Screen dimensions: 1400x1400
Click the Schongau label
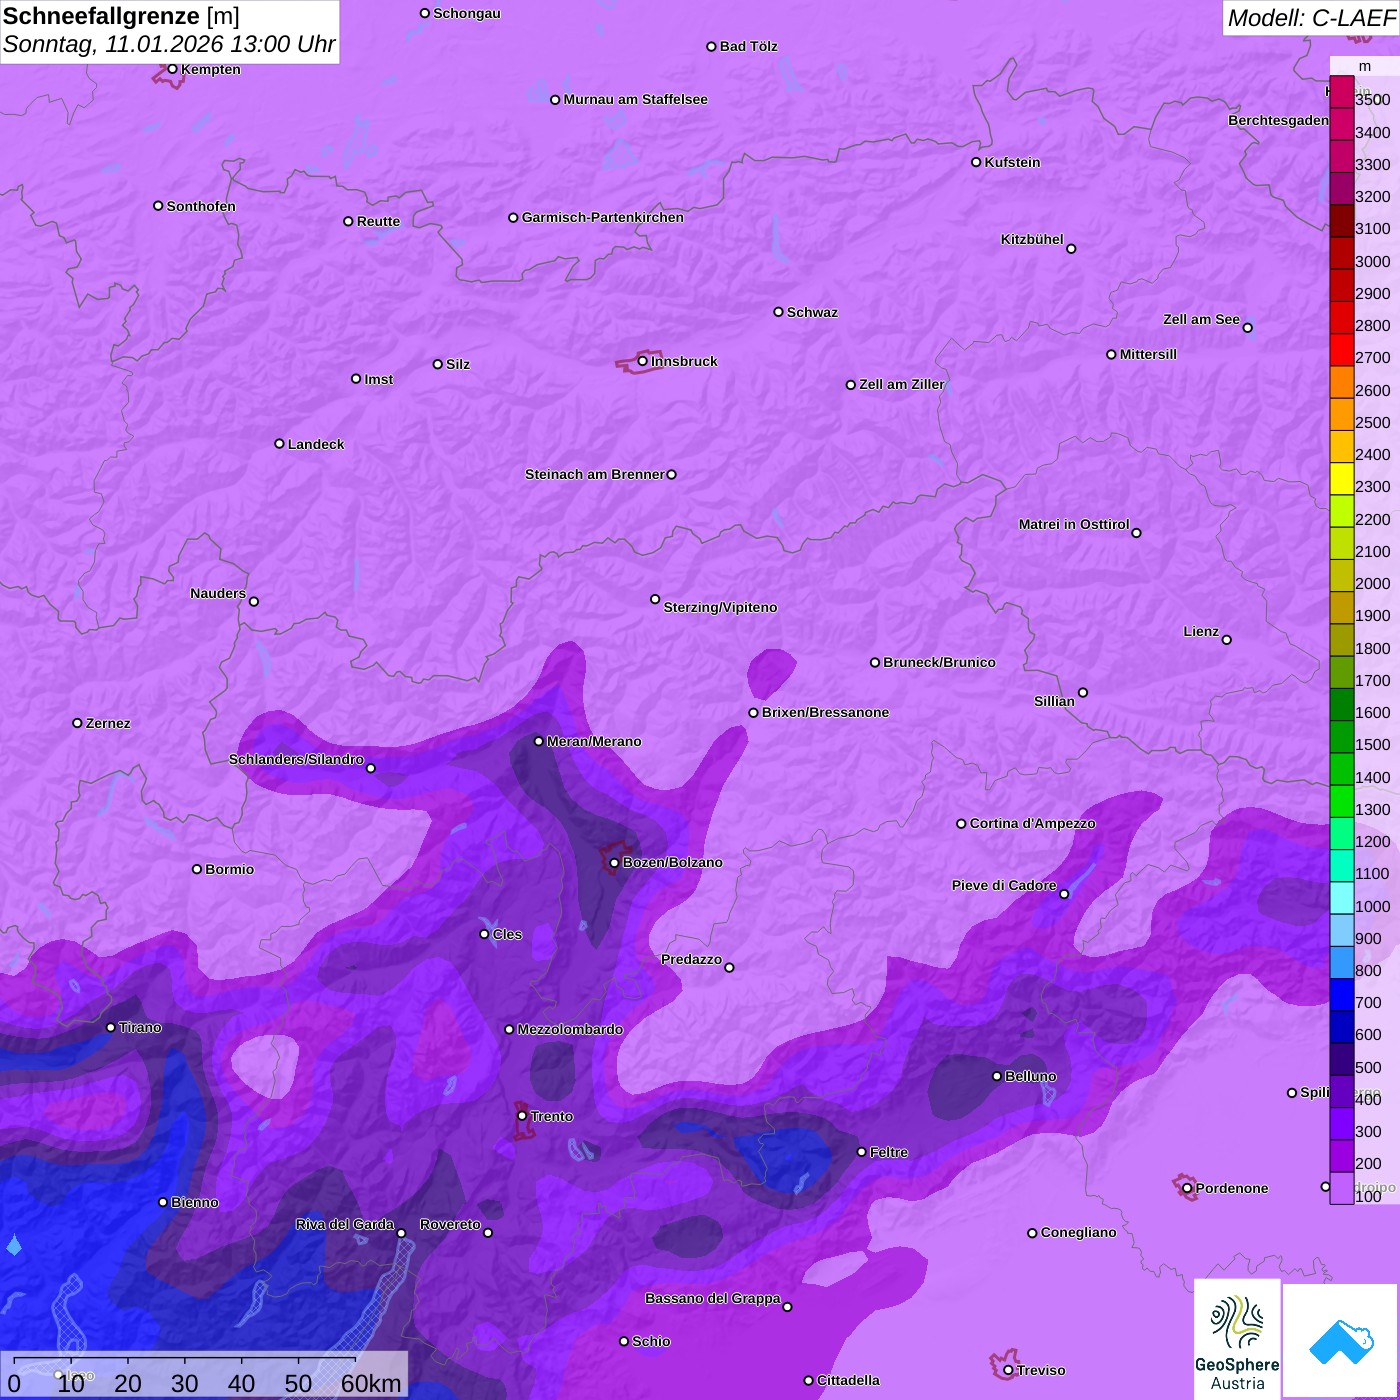click(x=467, y=13)
